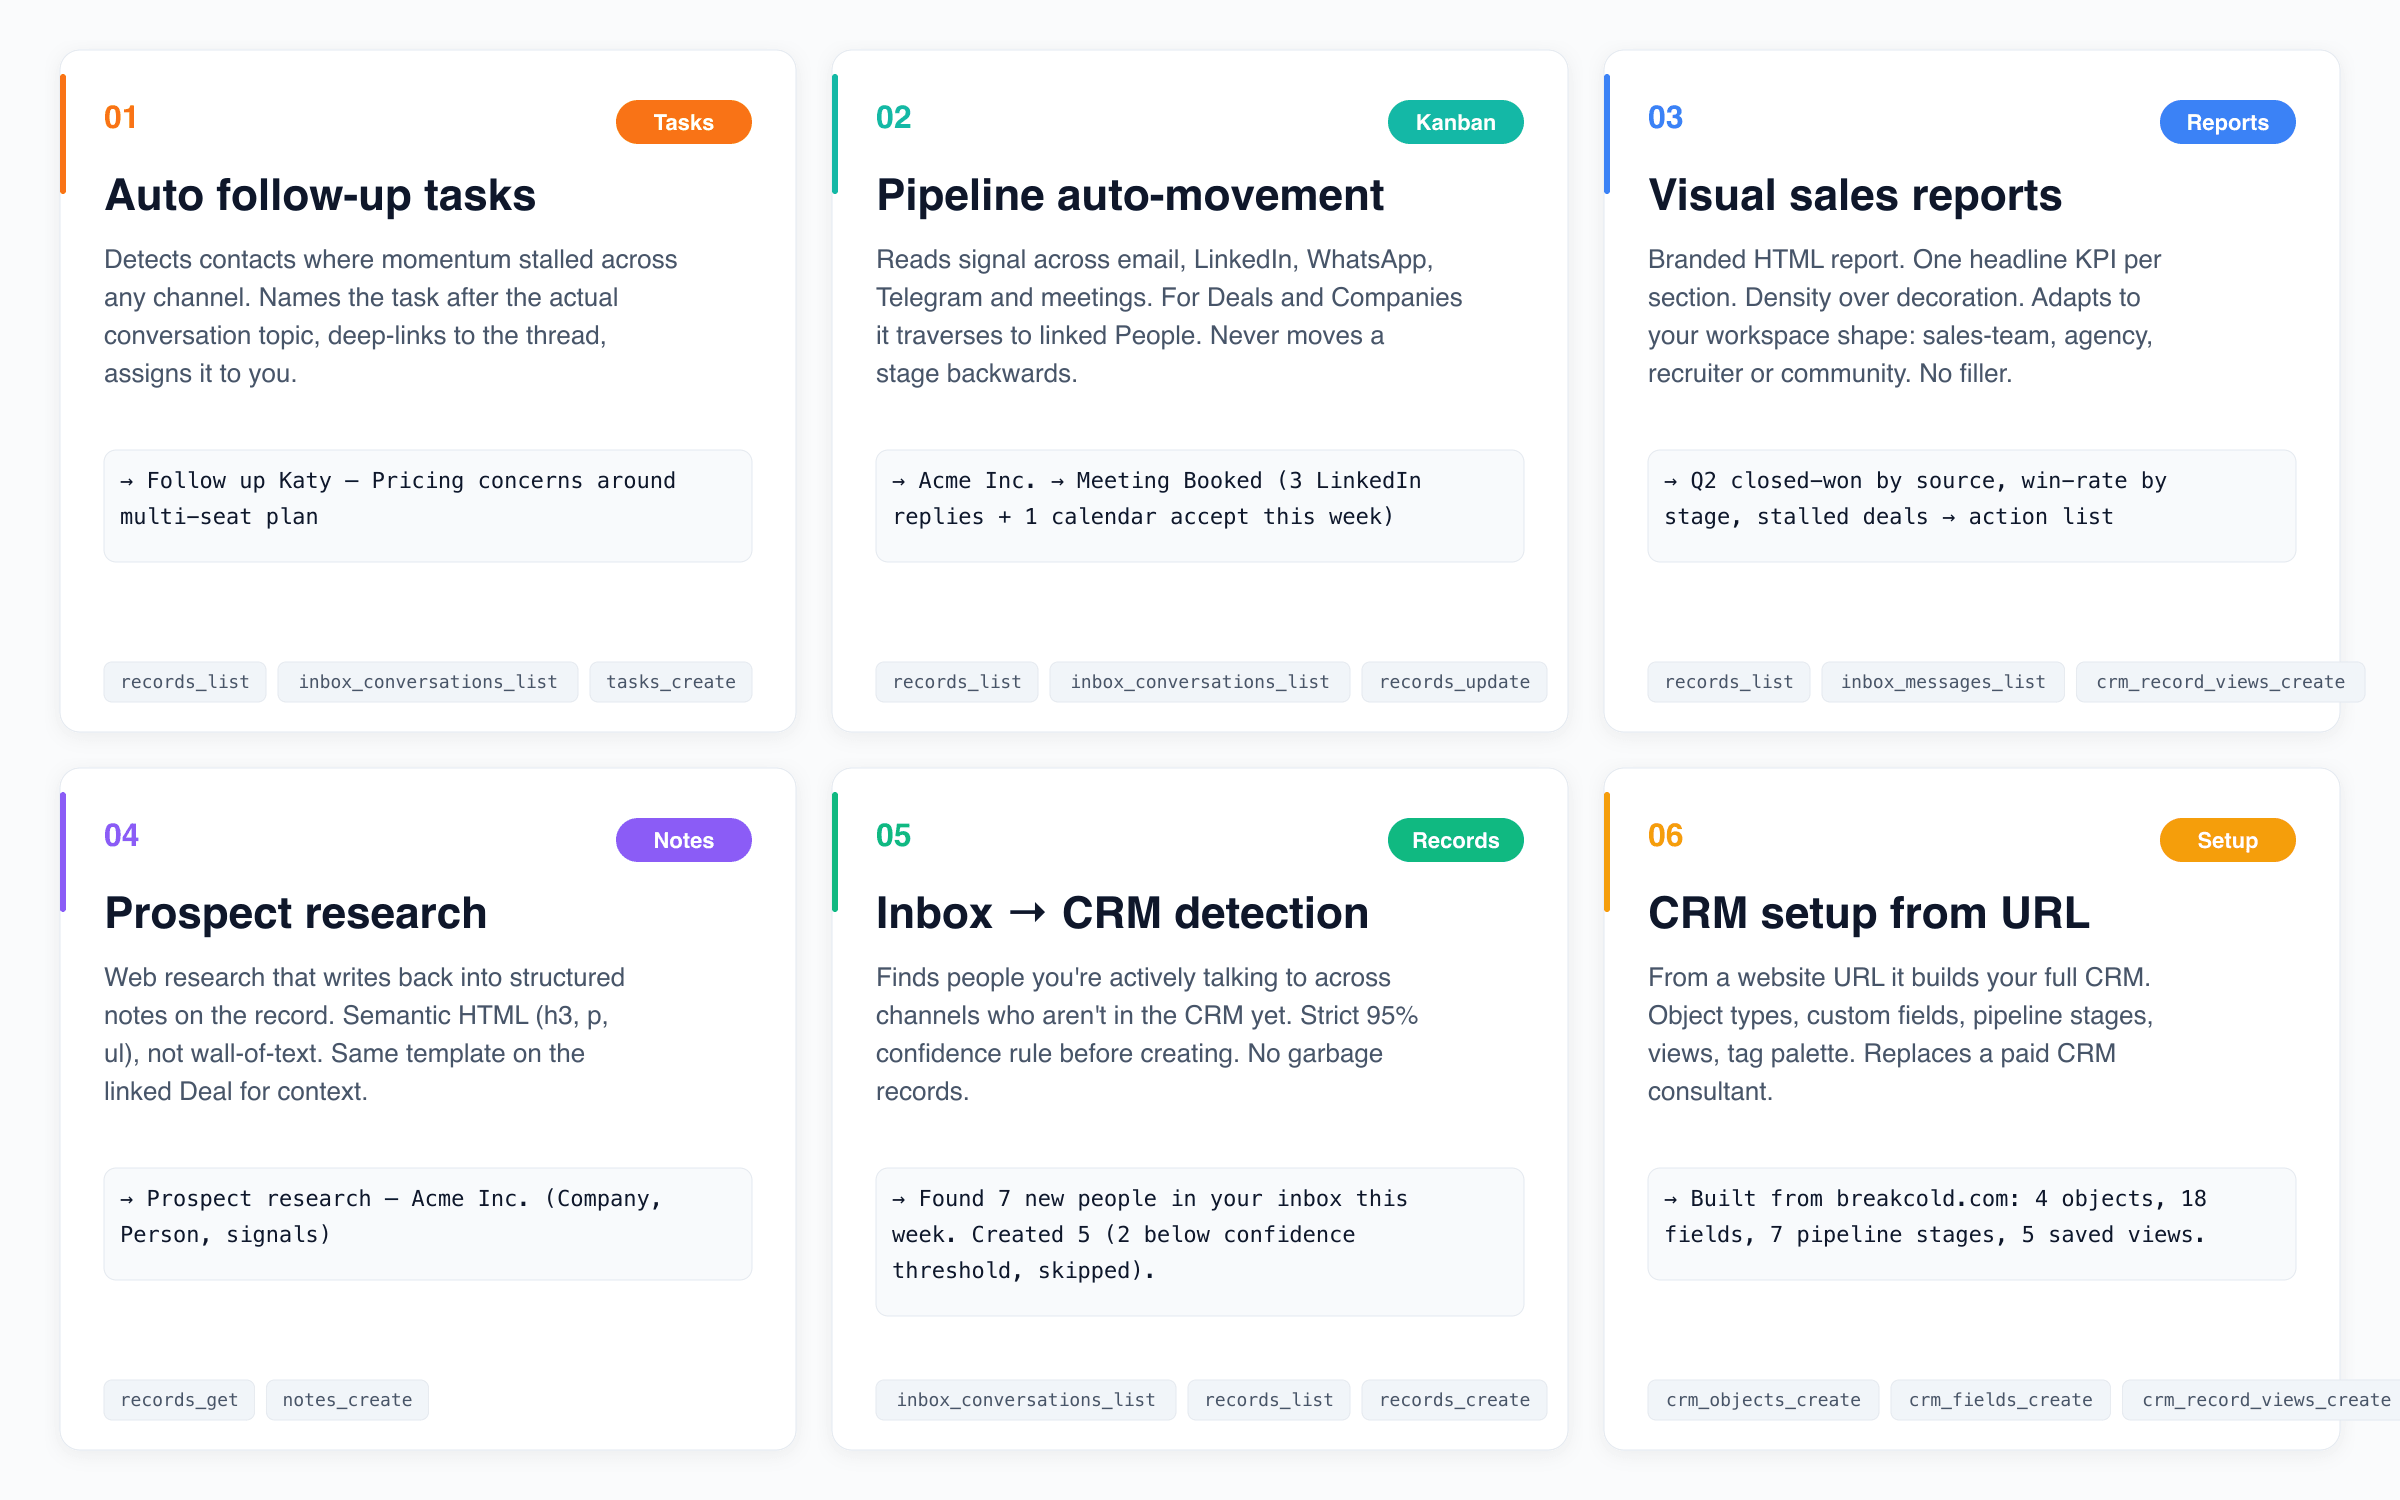Image resolution: width=2400 pixels, height=1500 pixels.
Task: Click the crm_fields_create tag
Action: coord(2001,1400)
